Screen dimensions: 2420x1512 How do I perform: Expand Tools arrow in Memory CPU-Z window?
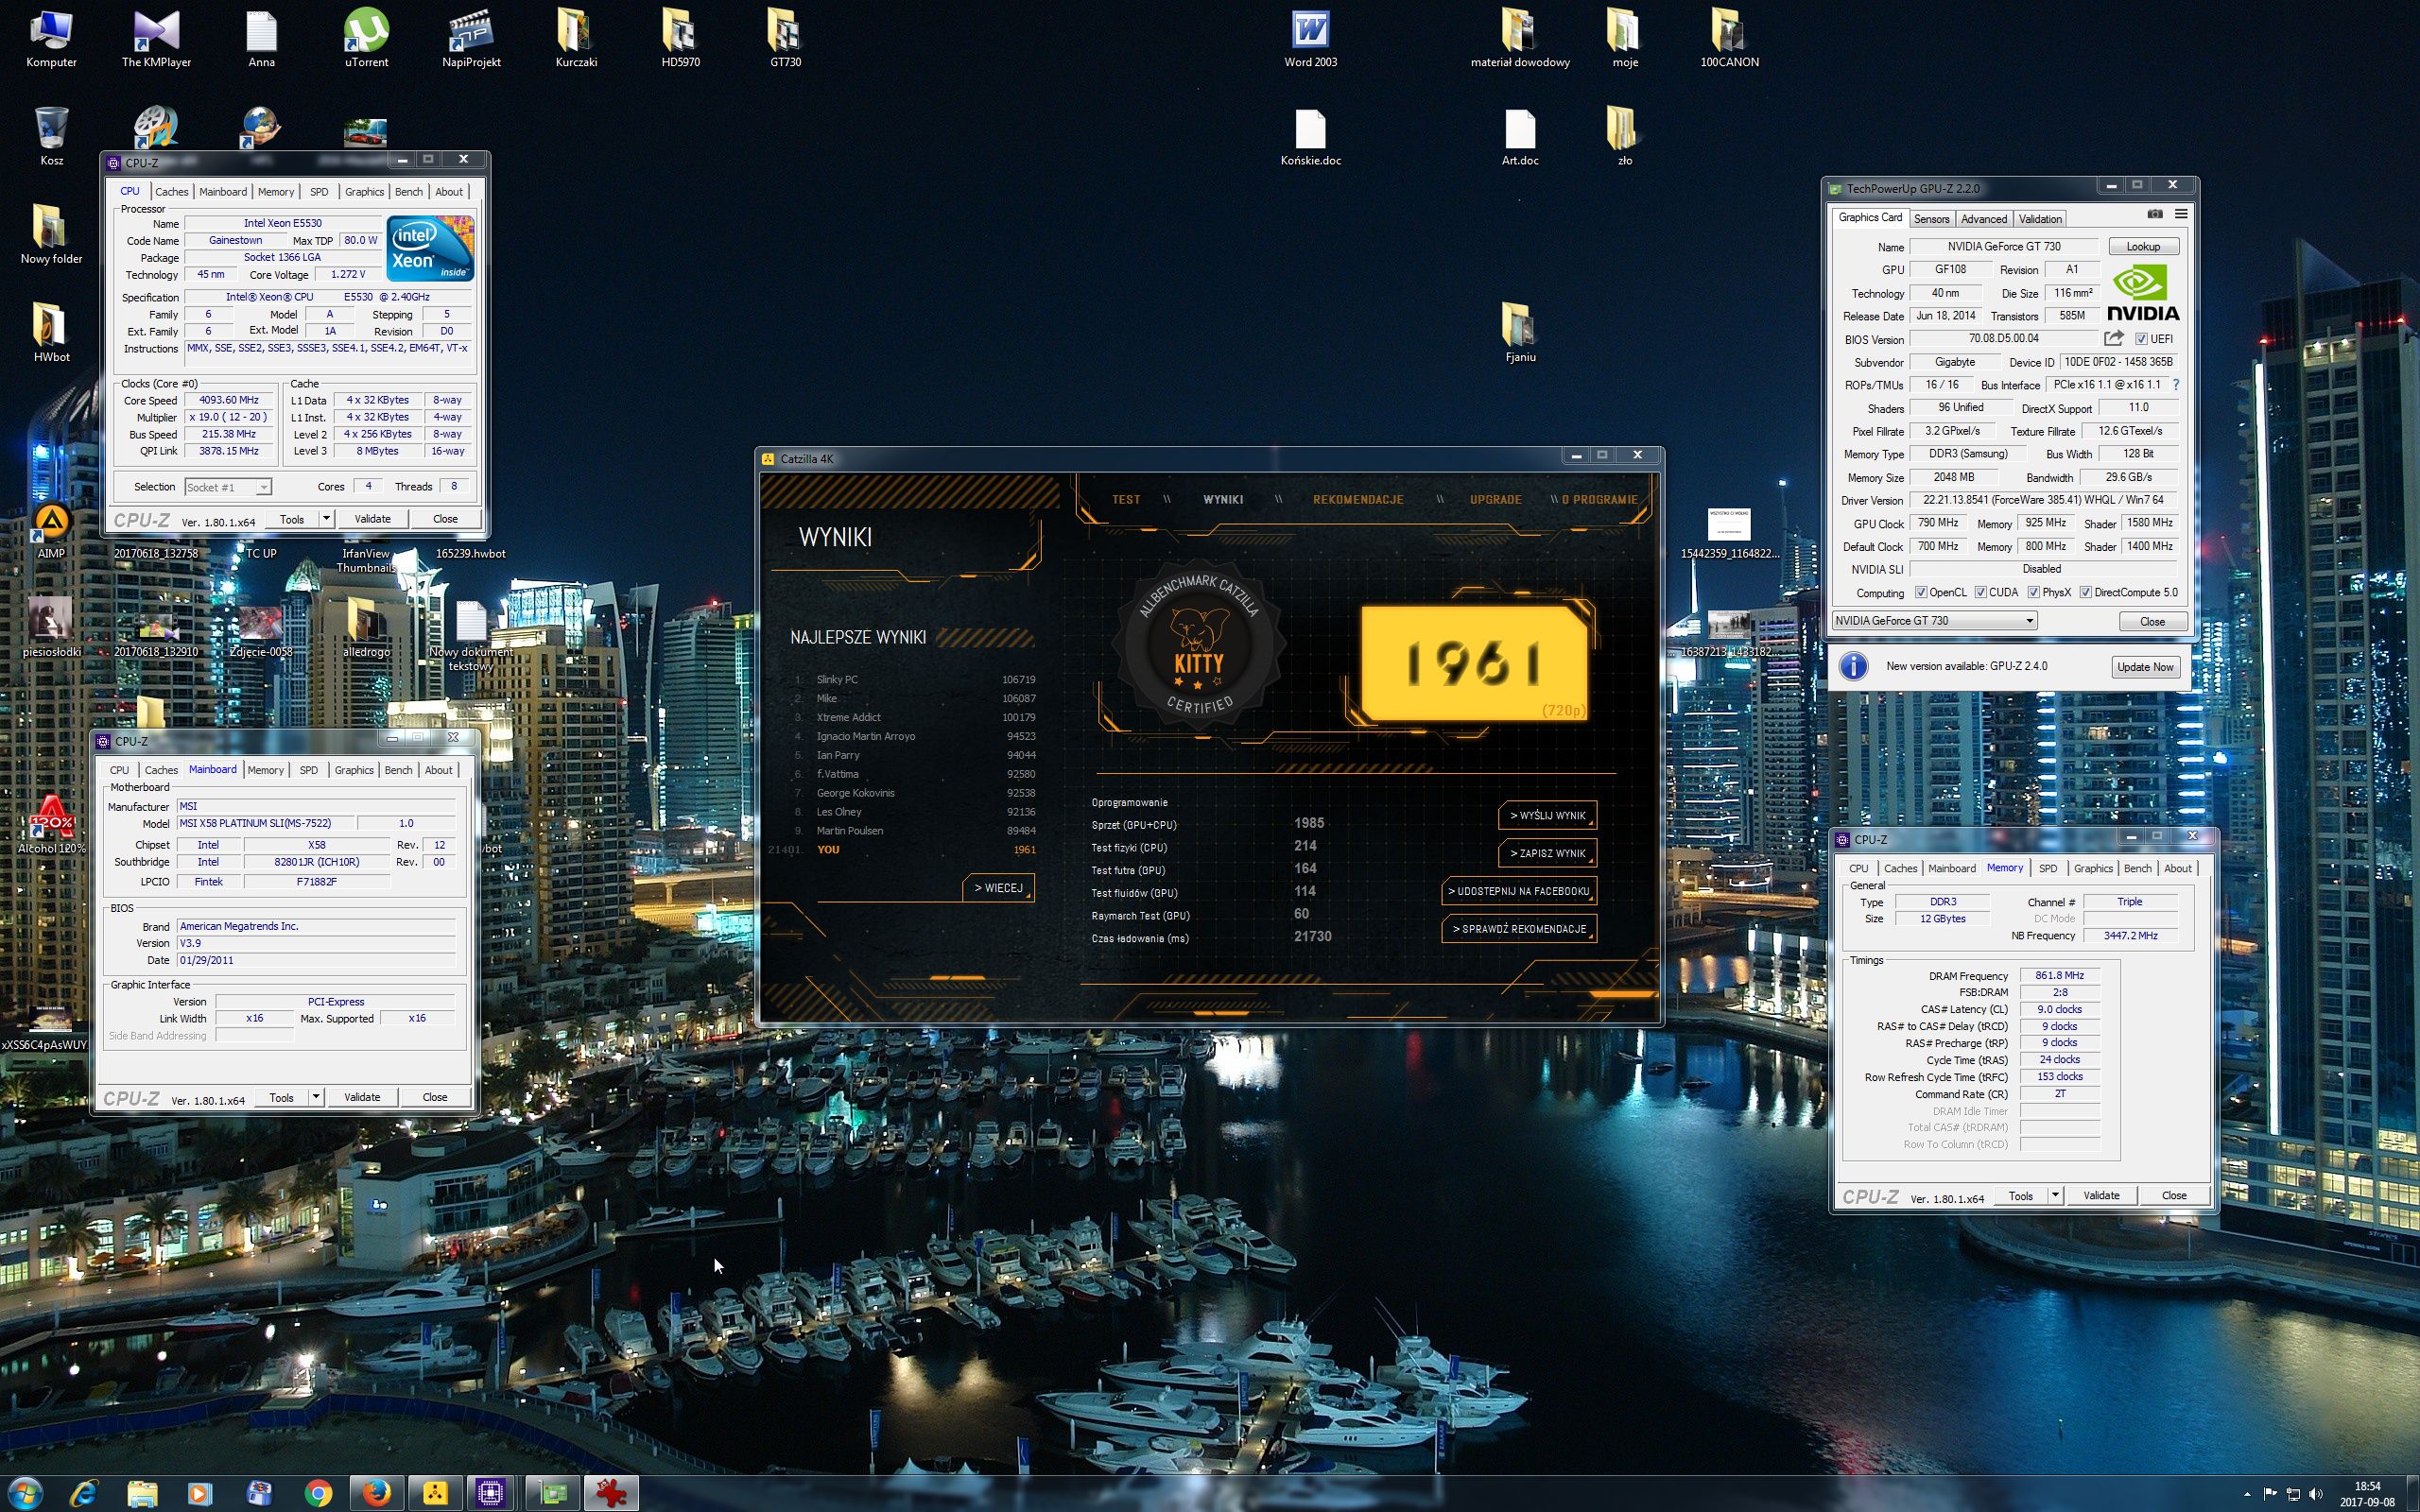pyautogui.click(x=2055, y=1195)
